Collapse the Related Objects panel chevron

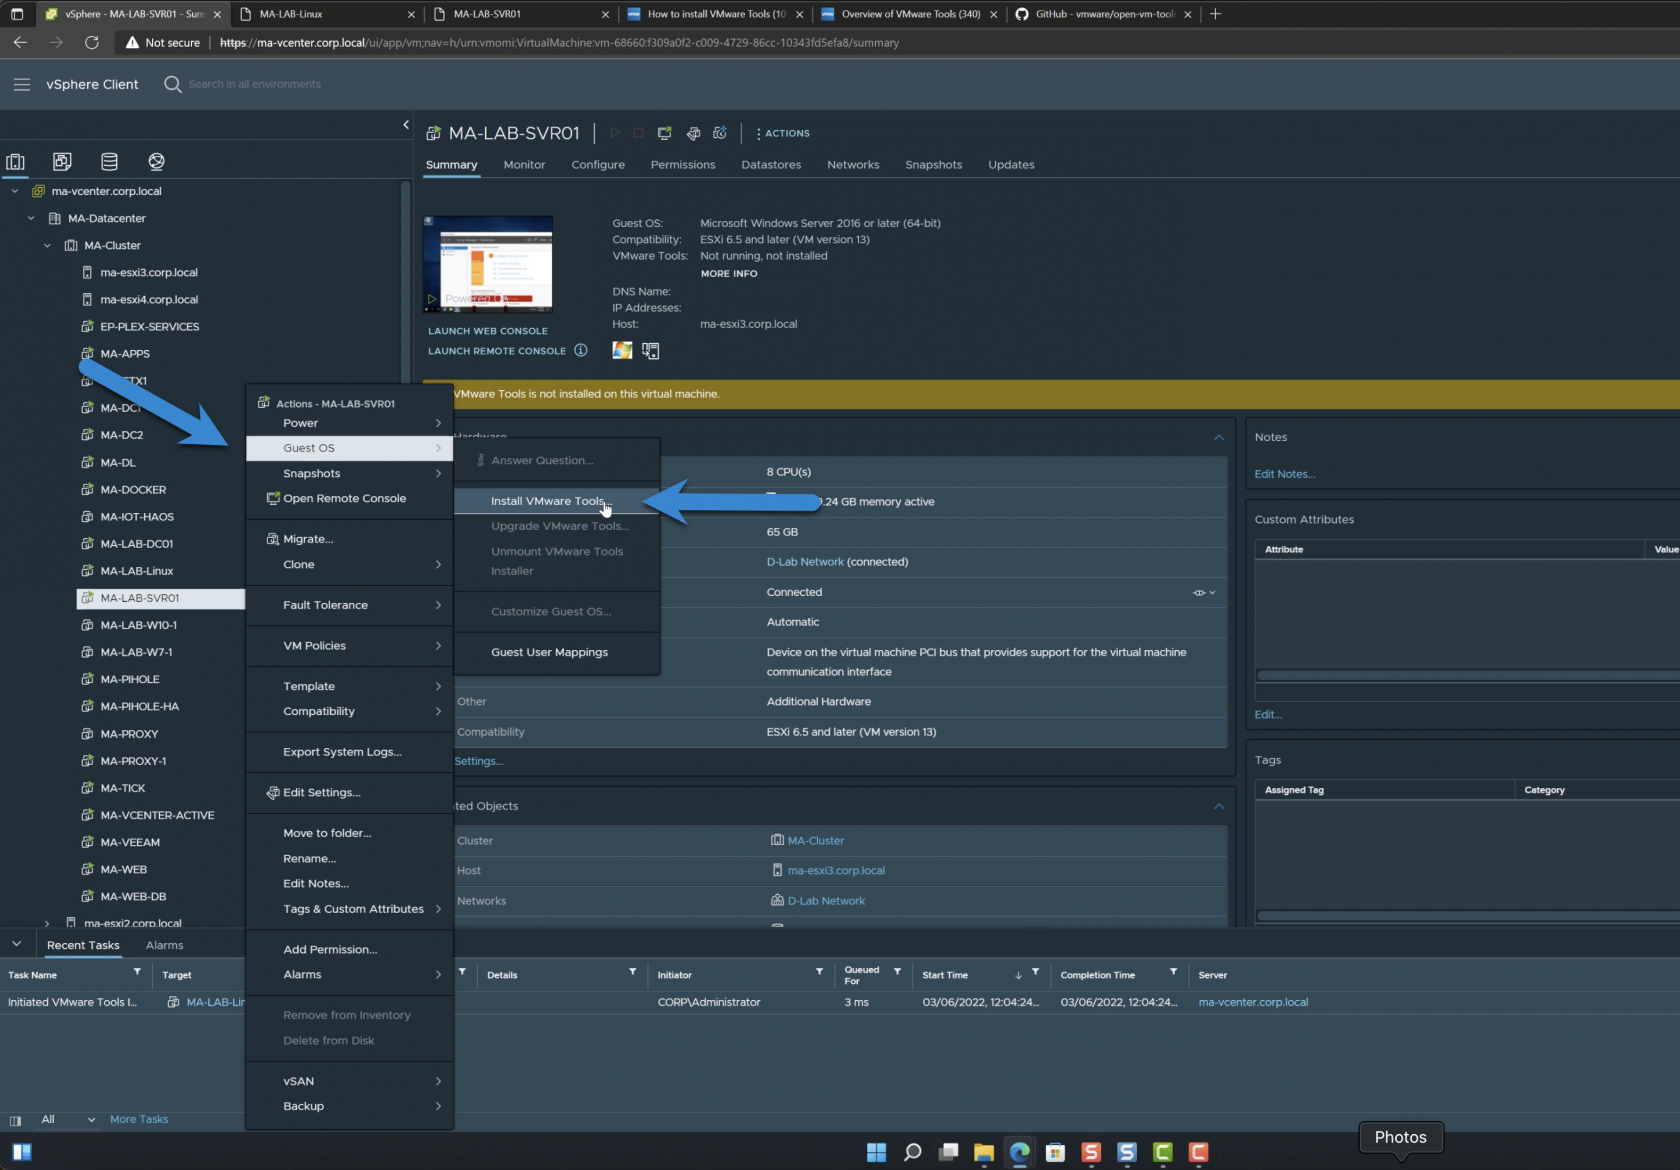pyautogui.click(x=1218, y=806)
